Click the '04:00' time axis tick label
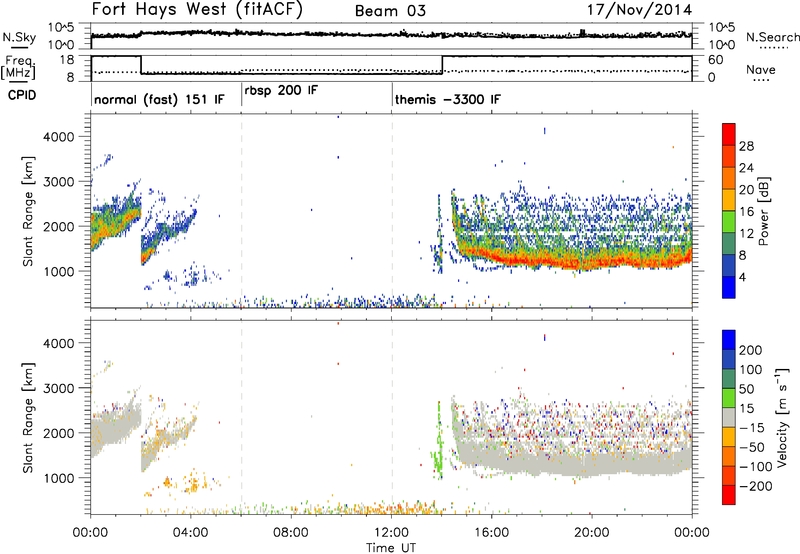 click(190, 533)
